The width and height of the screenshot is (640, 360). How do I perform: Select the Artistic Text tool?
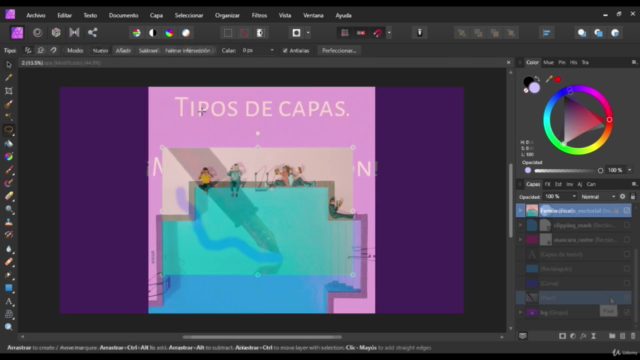coord(9,302)
